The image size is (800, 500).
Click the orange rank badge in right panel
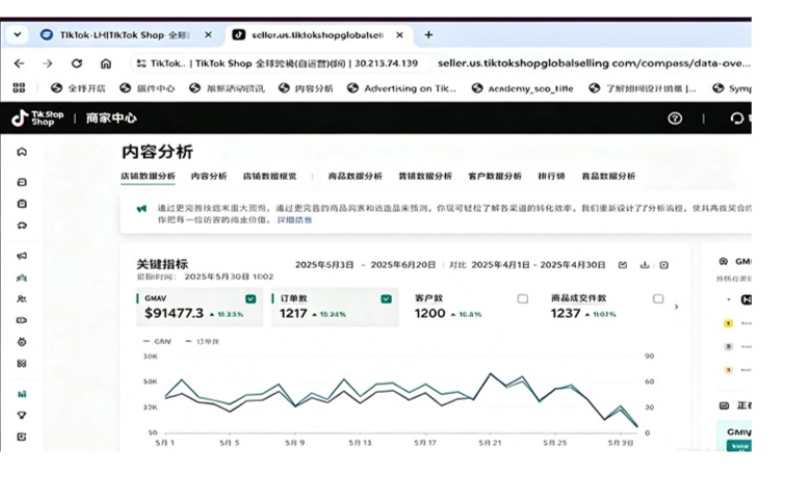click(x=729, y=370)
